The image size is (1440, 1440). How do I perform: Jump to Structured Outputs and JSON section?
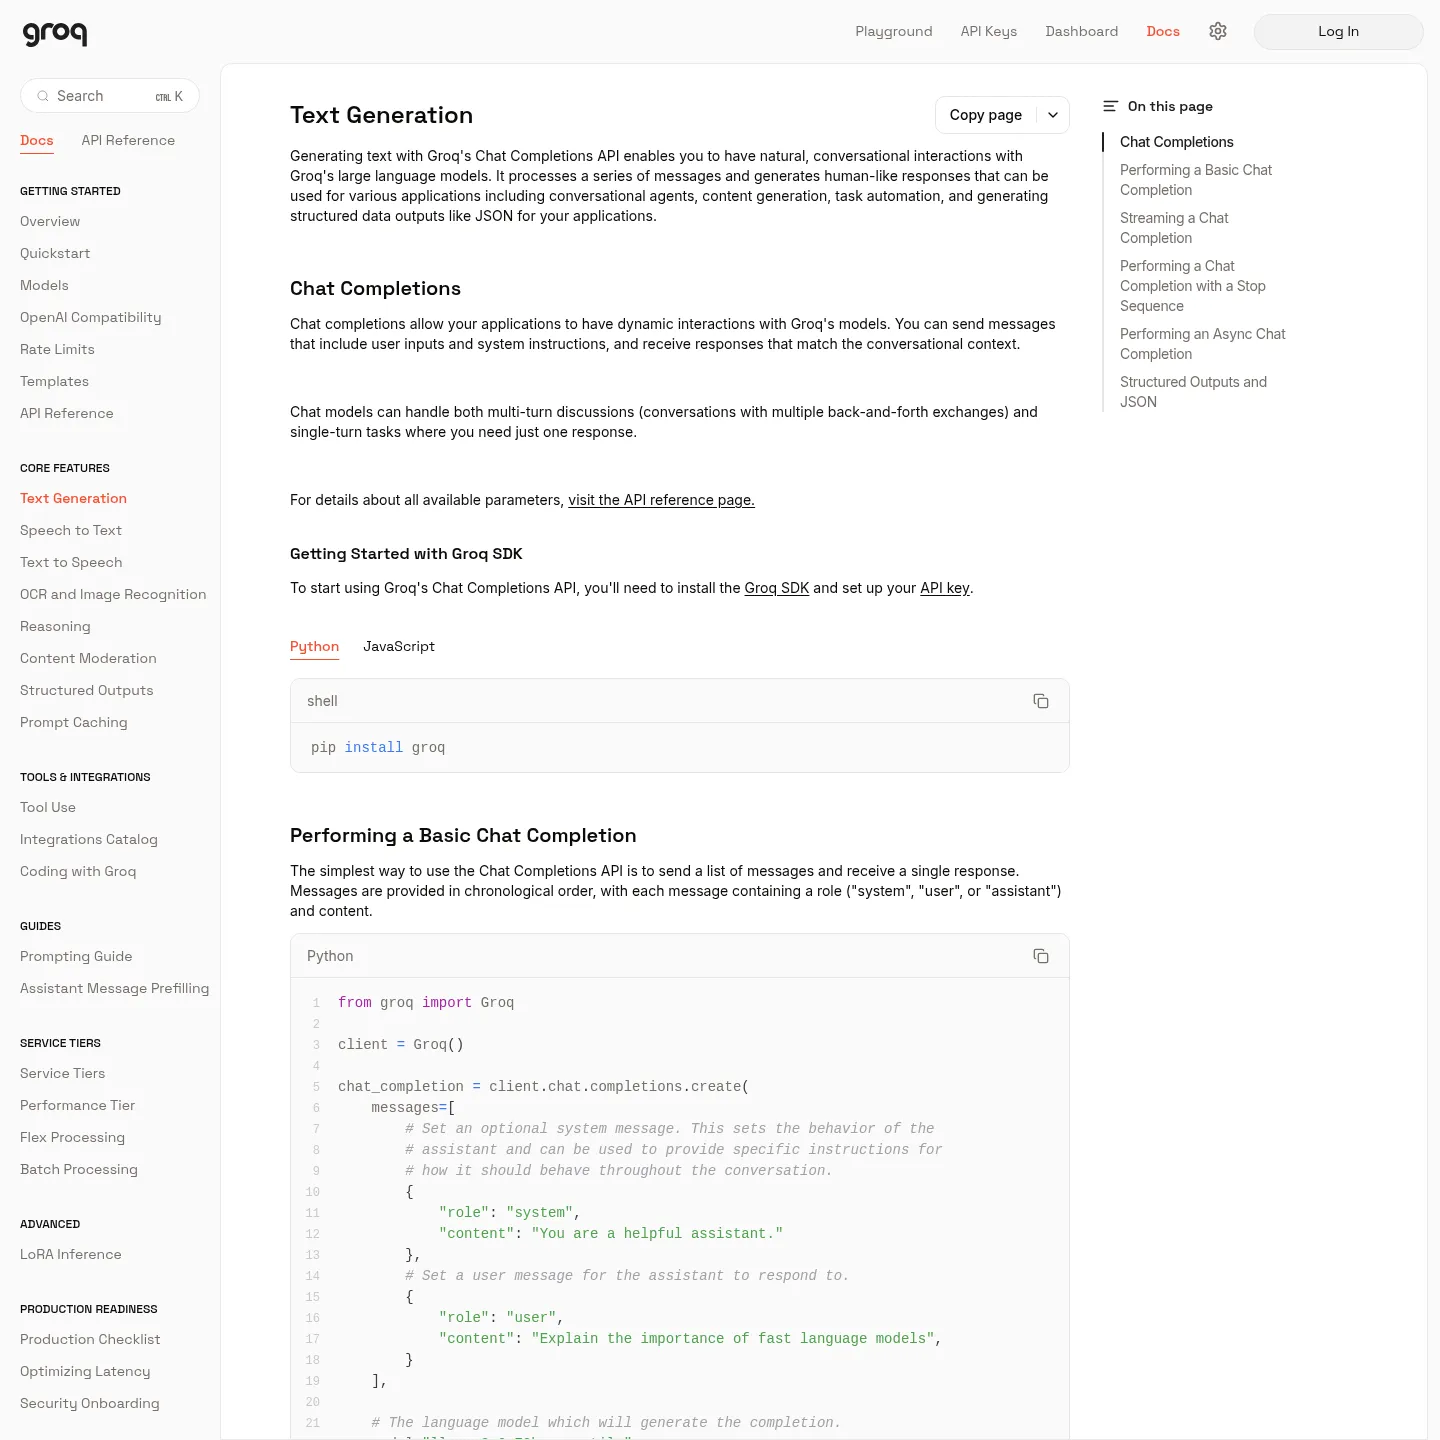pos(1193,392)
